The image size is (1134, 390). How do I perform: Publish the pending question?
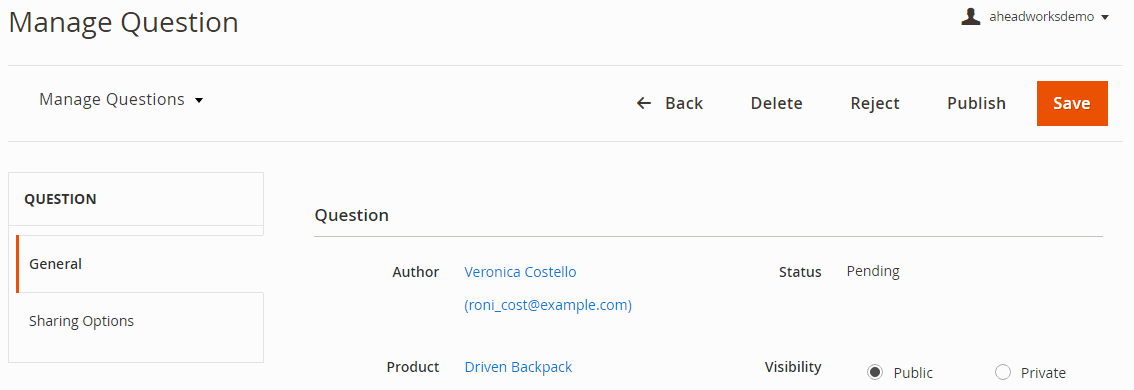point(976,103)
